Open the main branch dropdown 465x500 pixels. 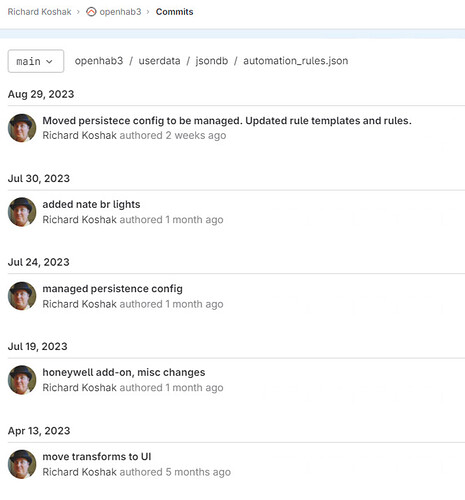[36, 61]
